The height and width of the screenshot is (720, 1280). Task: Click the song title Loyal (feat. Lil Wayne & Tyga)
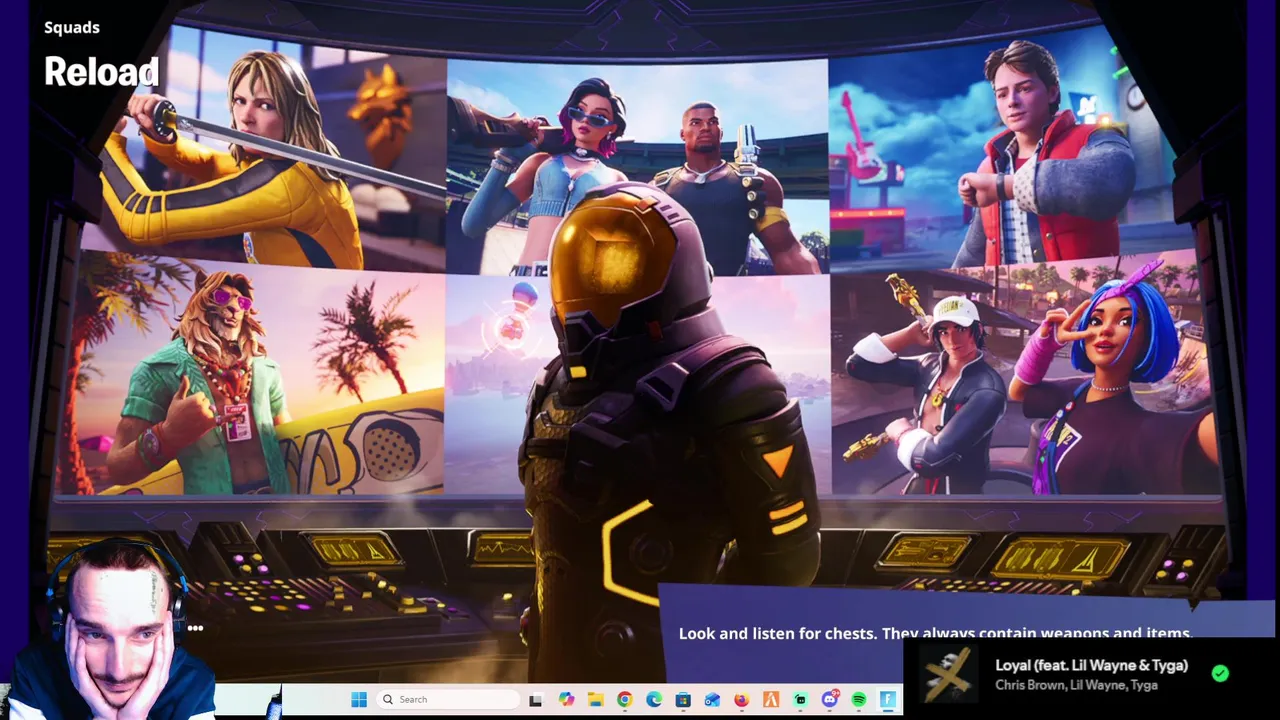coord(1091,665)
